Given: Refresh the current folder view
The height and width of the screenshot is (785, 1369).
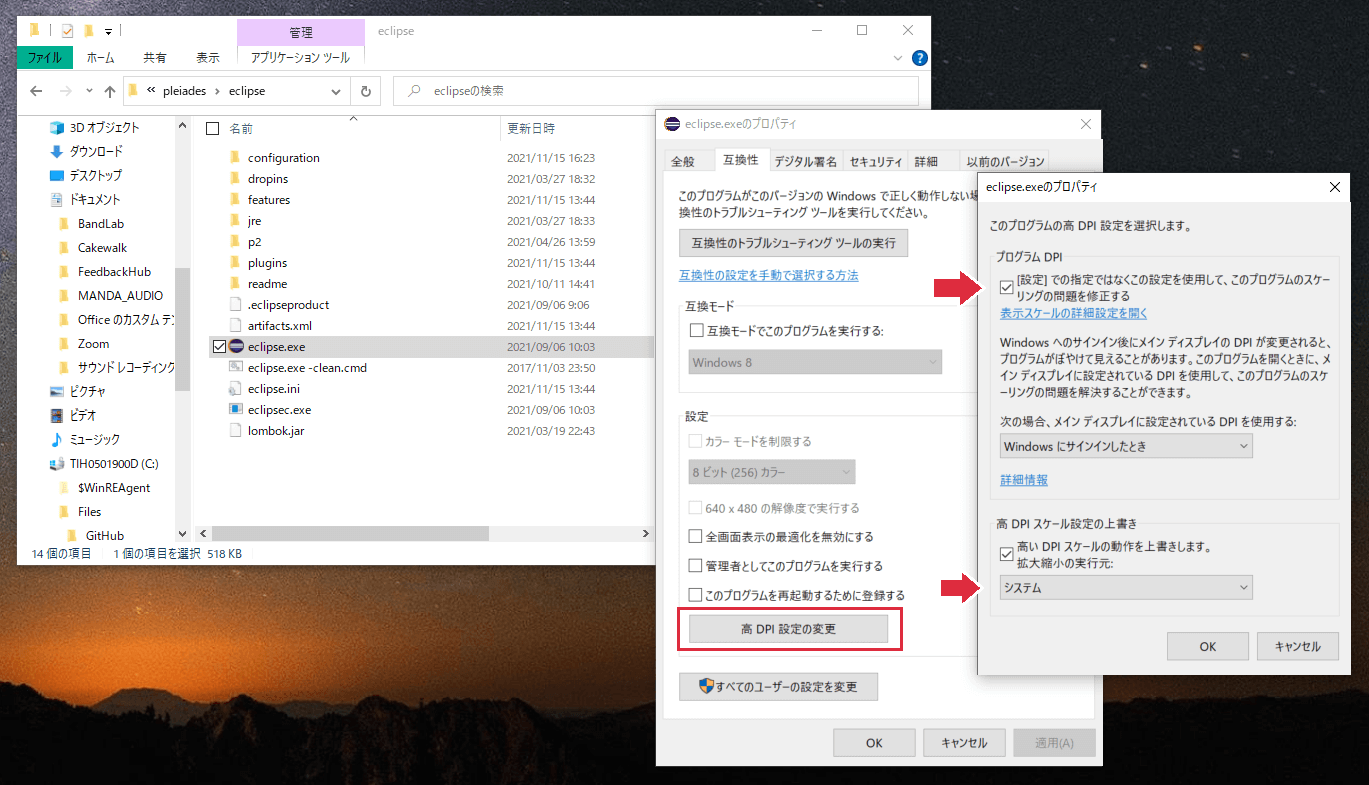Looking at the screenshot, I should [x=365, y=90].
